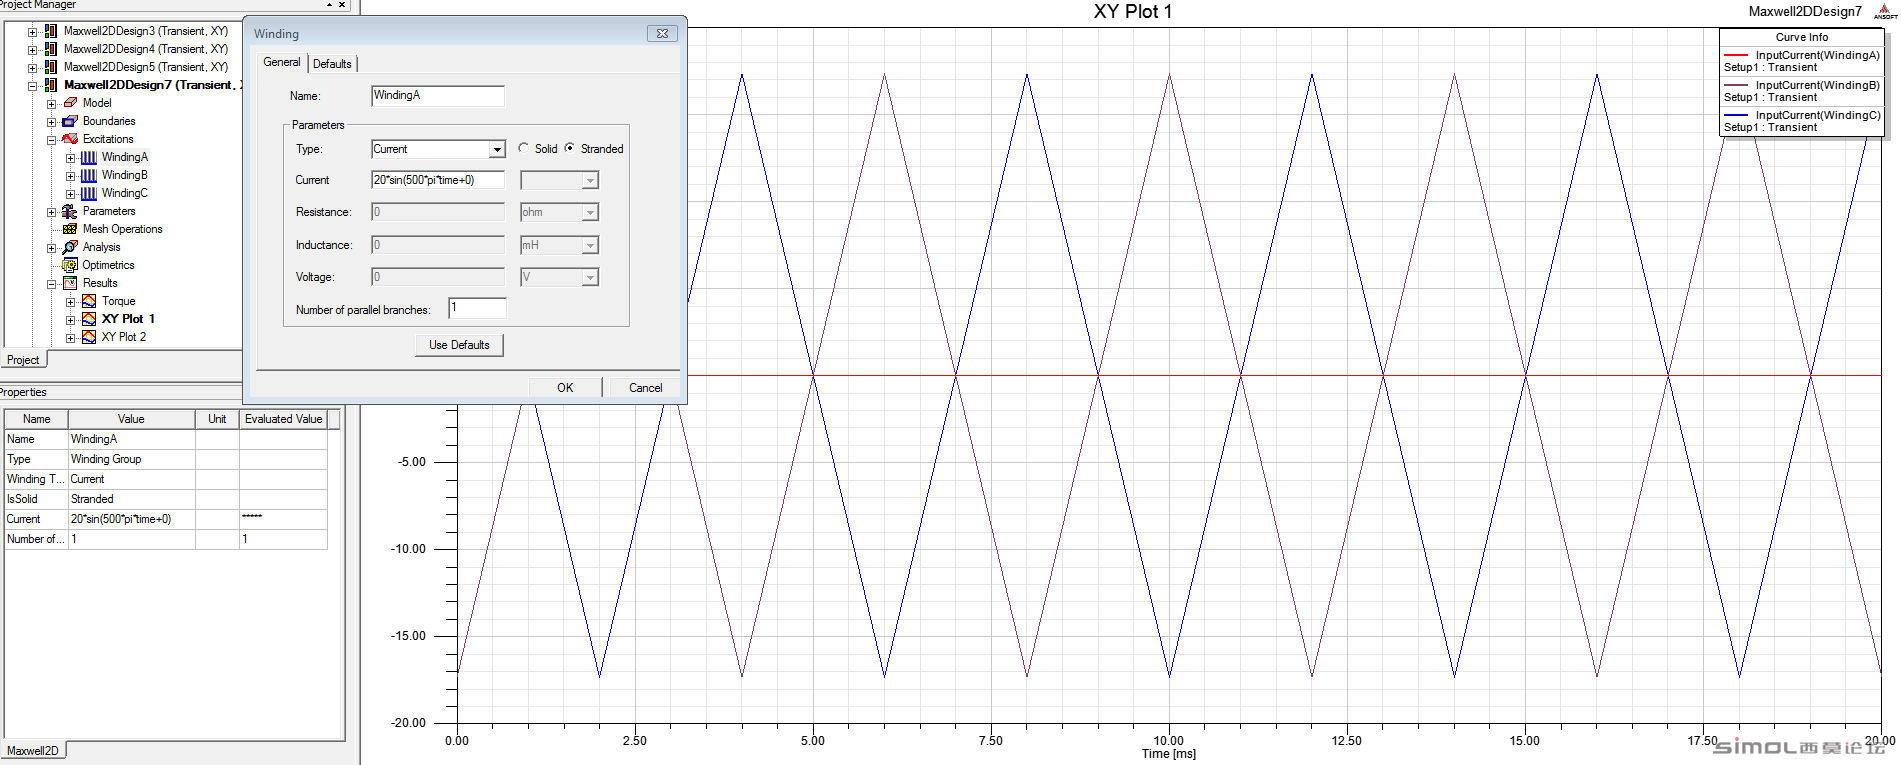Click the blue InputCurrent(WindingC) legend line
The image size is (1901, 765).
1737,115
